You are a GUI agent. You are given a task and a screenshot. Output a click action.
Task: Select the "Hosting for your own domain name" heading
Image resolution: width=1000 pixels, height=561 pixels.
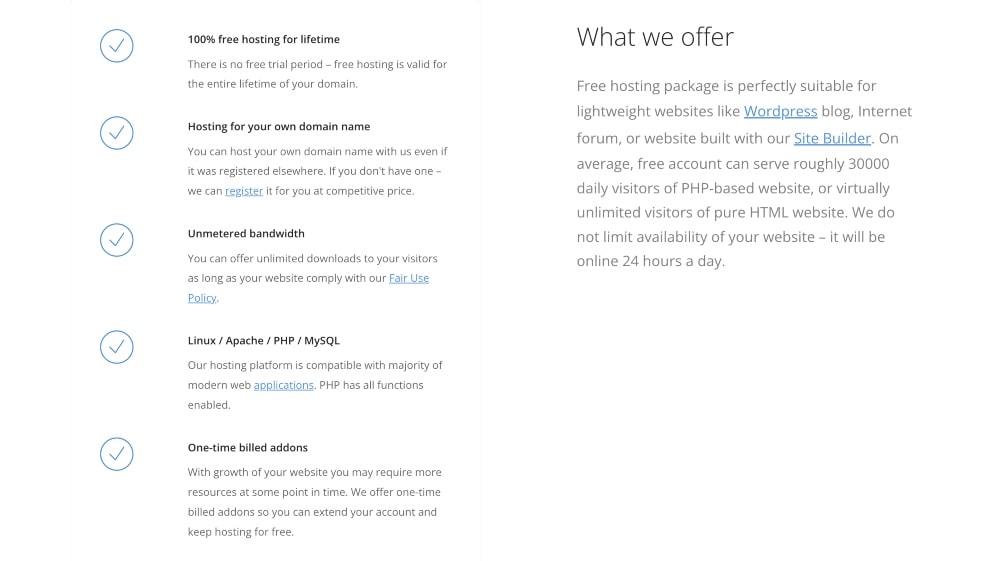[x=278, y=127]
